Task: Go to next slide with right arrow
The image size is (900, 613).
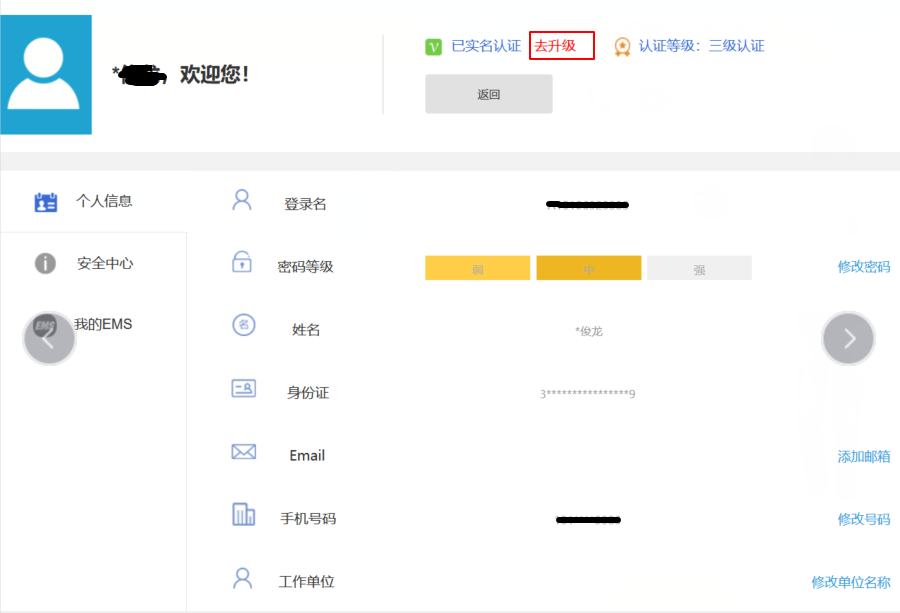Action: pos(848,339)
